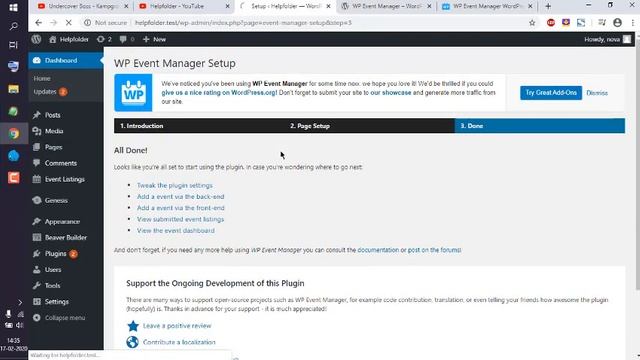
Task: Open pending updates icon in admin bar
Action: click(104, 39)
